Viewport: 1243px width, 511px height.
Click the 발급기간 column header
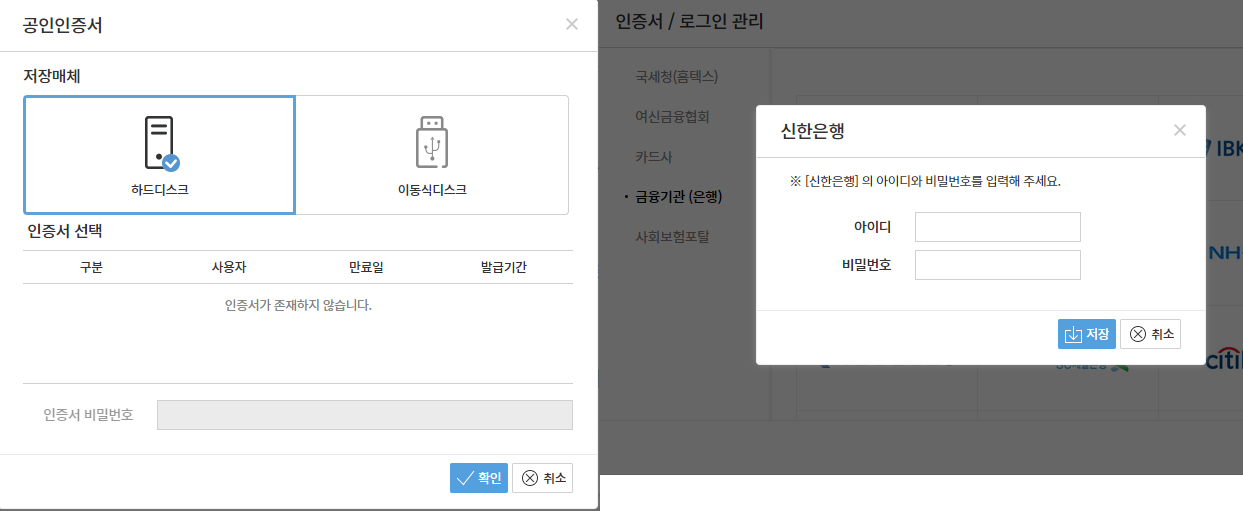504,267
